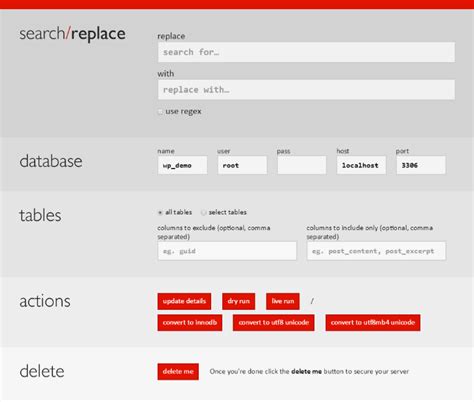Click the host field containing localhost
The width and height of the screenshot is (474, 402).
(361, 165)
